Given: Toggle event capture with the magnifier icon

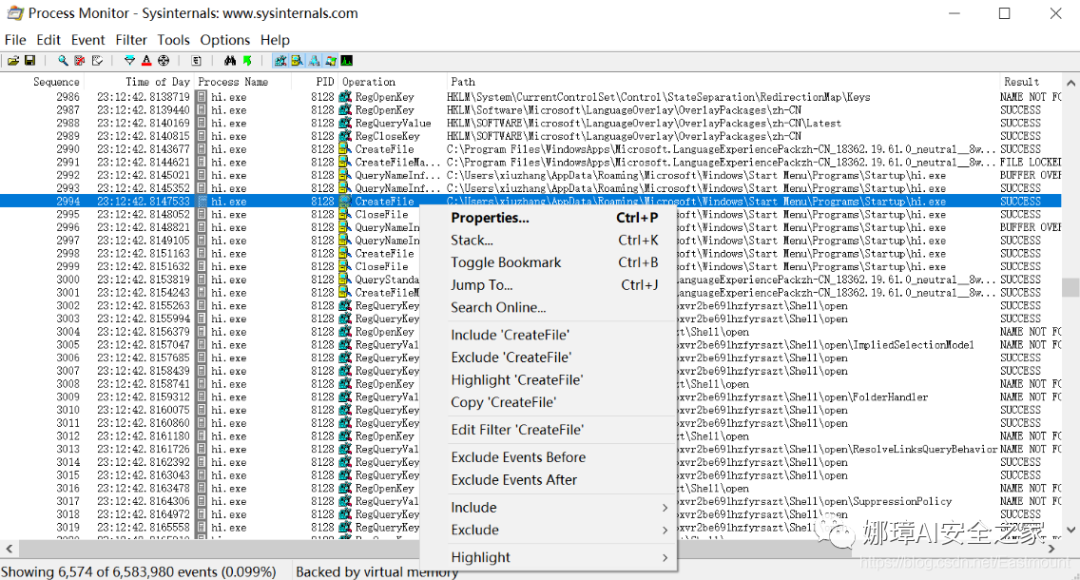Looking at the screenshot, I should (63, 61).
